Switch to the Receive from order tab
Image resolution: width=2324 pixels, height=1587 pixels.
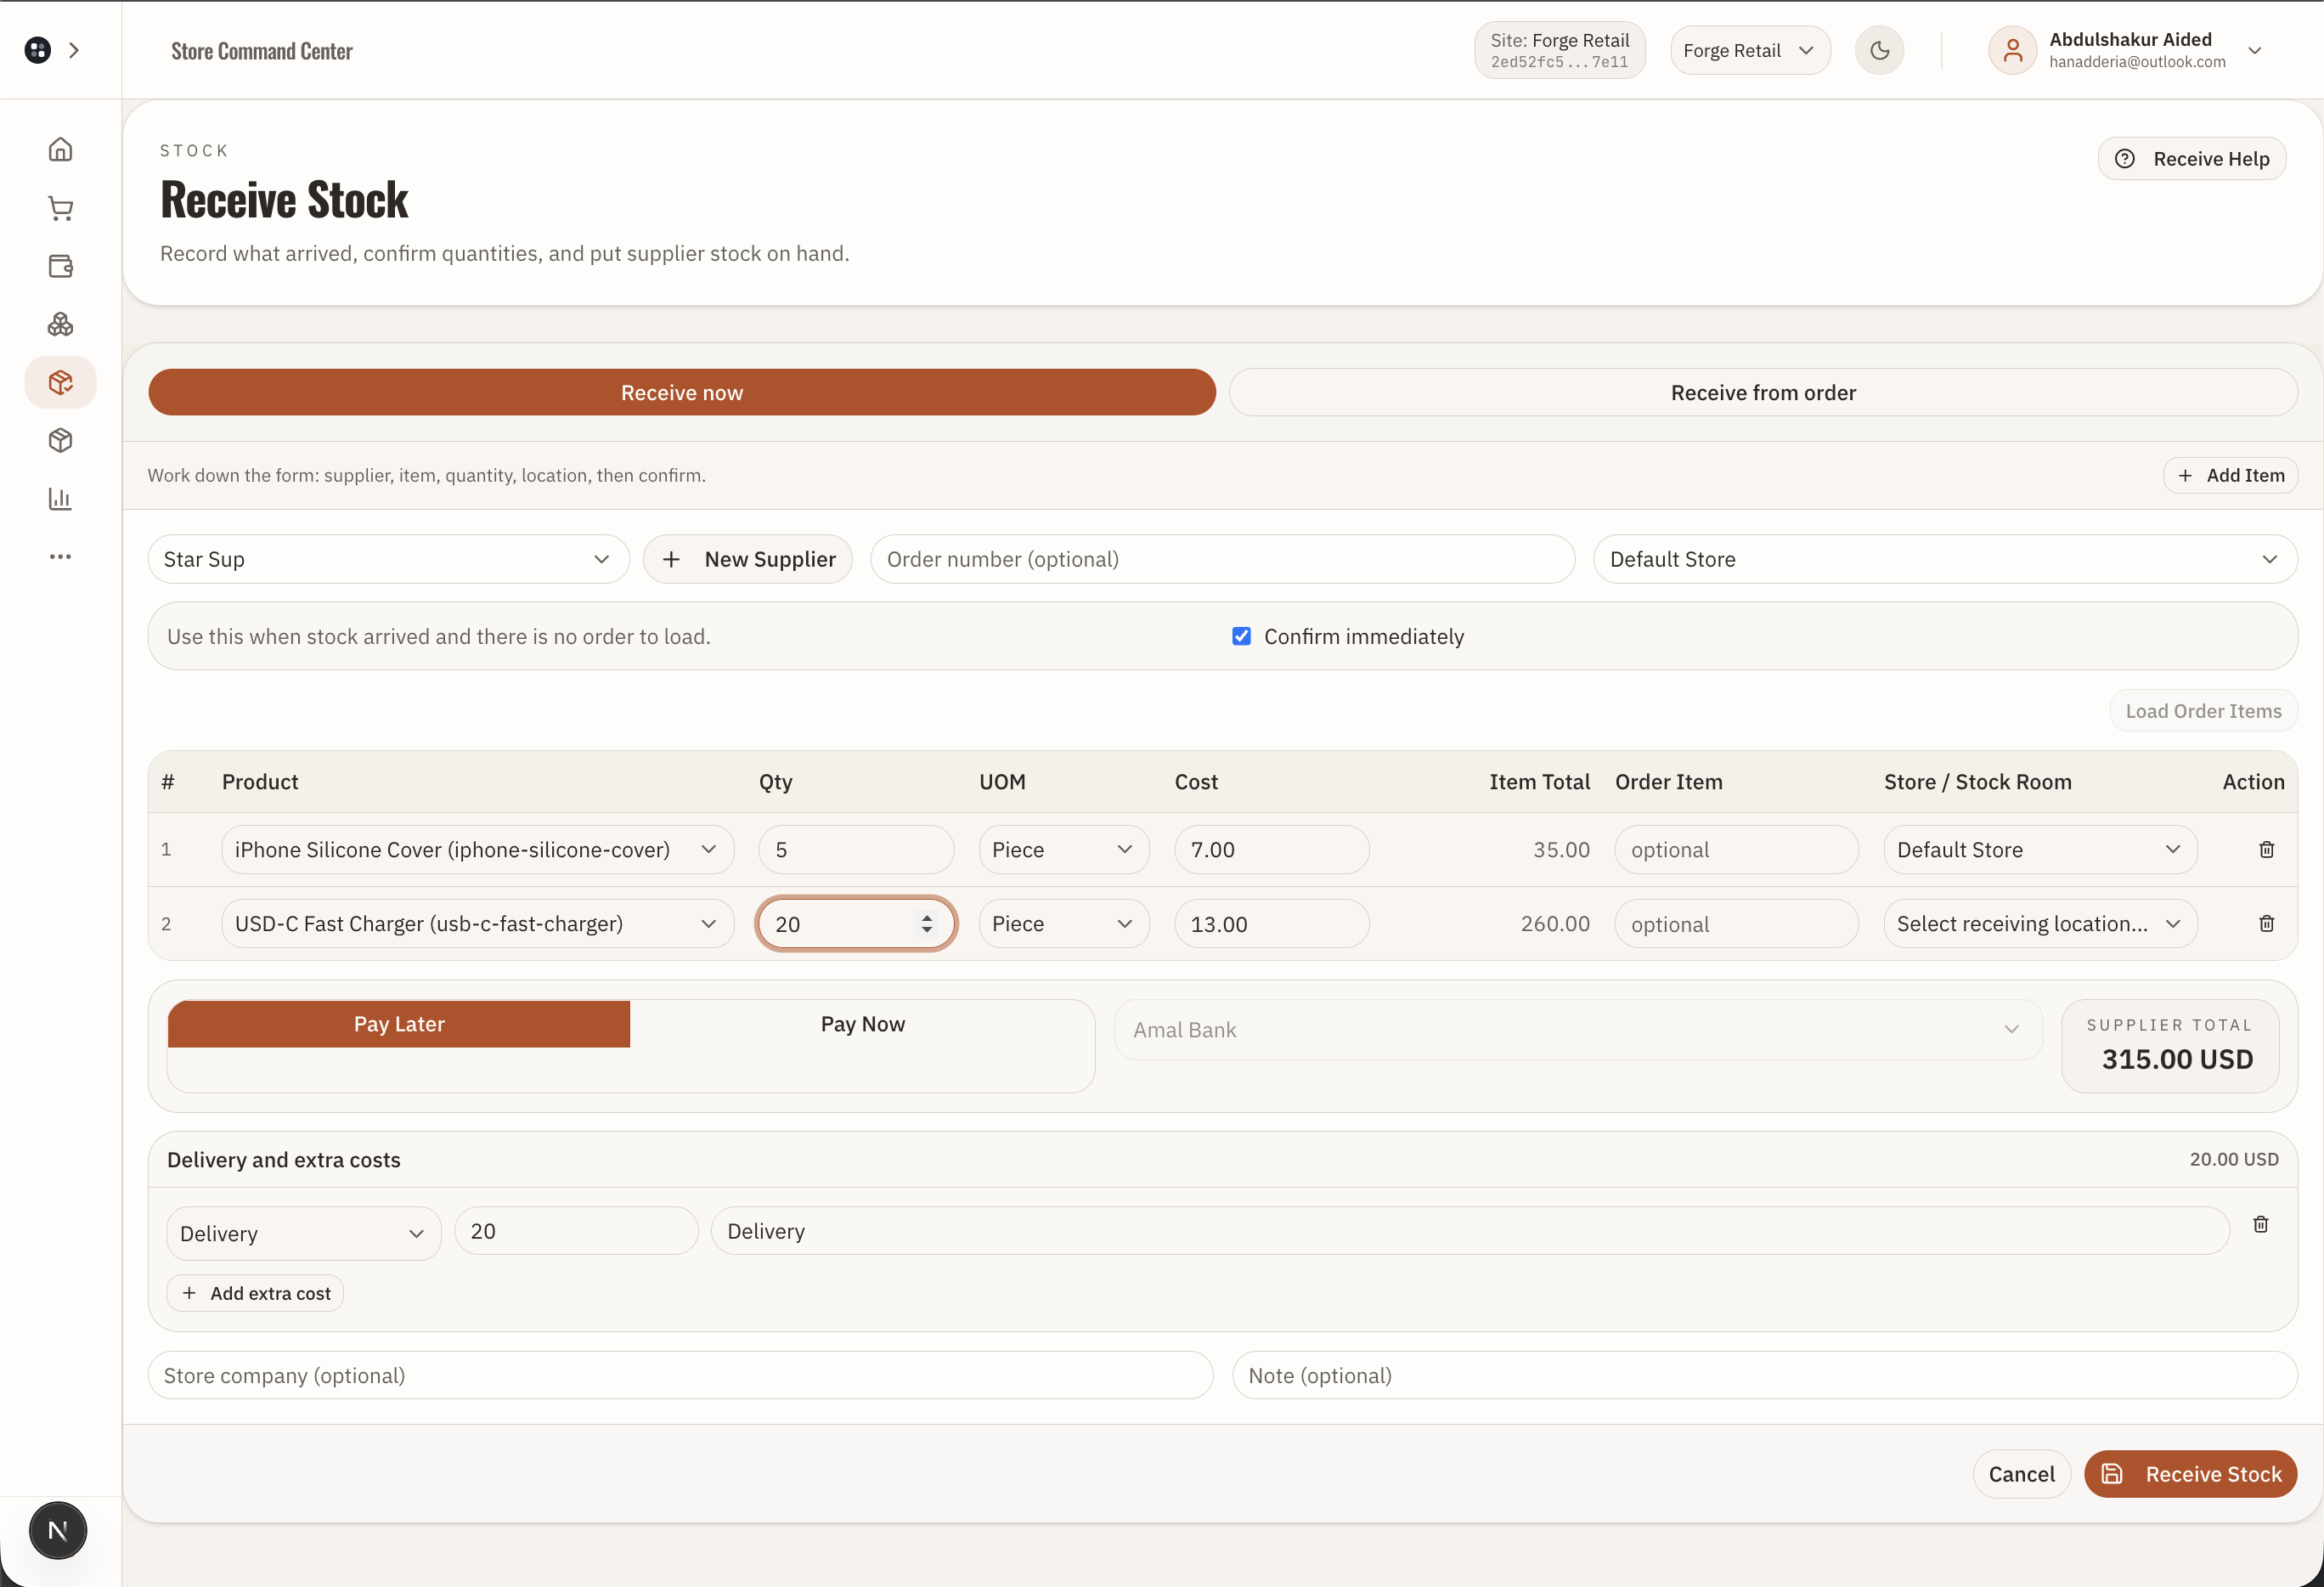pyautogui.click(x=1763, y=392)
